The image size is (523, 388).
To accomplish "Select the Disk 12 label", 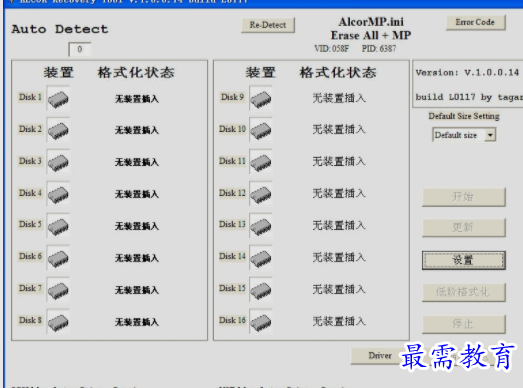I will click(232, 193).
